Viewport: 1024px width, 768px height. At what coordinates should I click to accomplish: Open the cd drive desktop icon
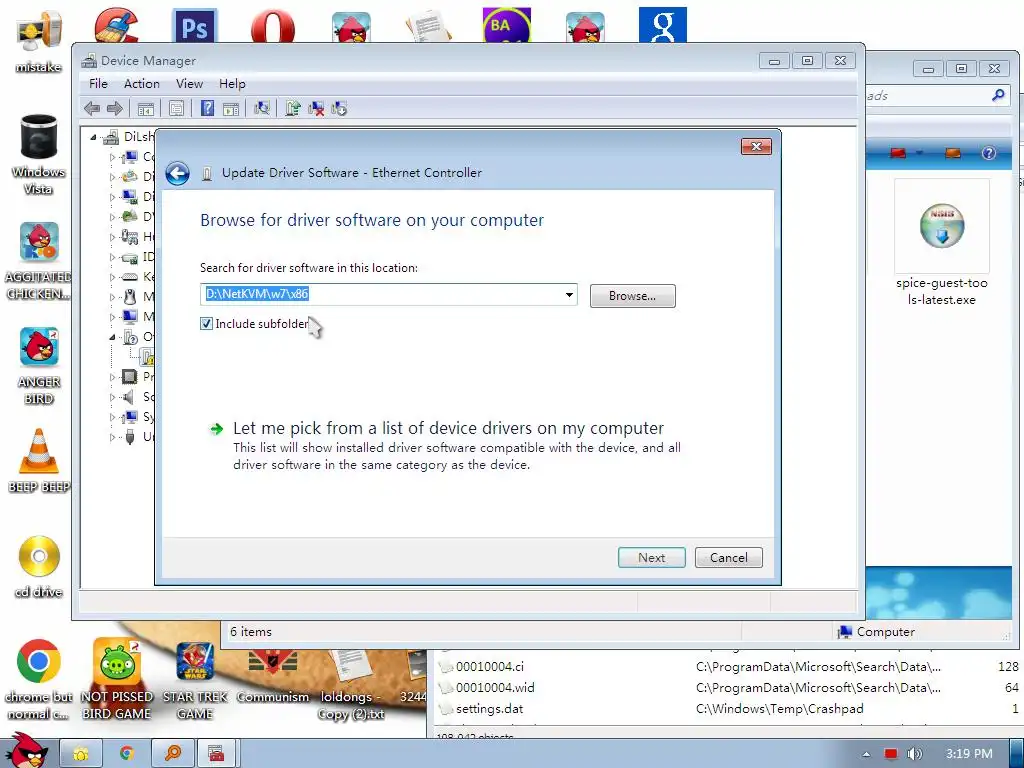click(39, 566)
